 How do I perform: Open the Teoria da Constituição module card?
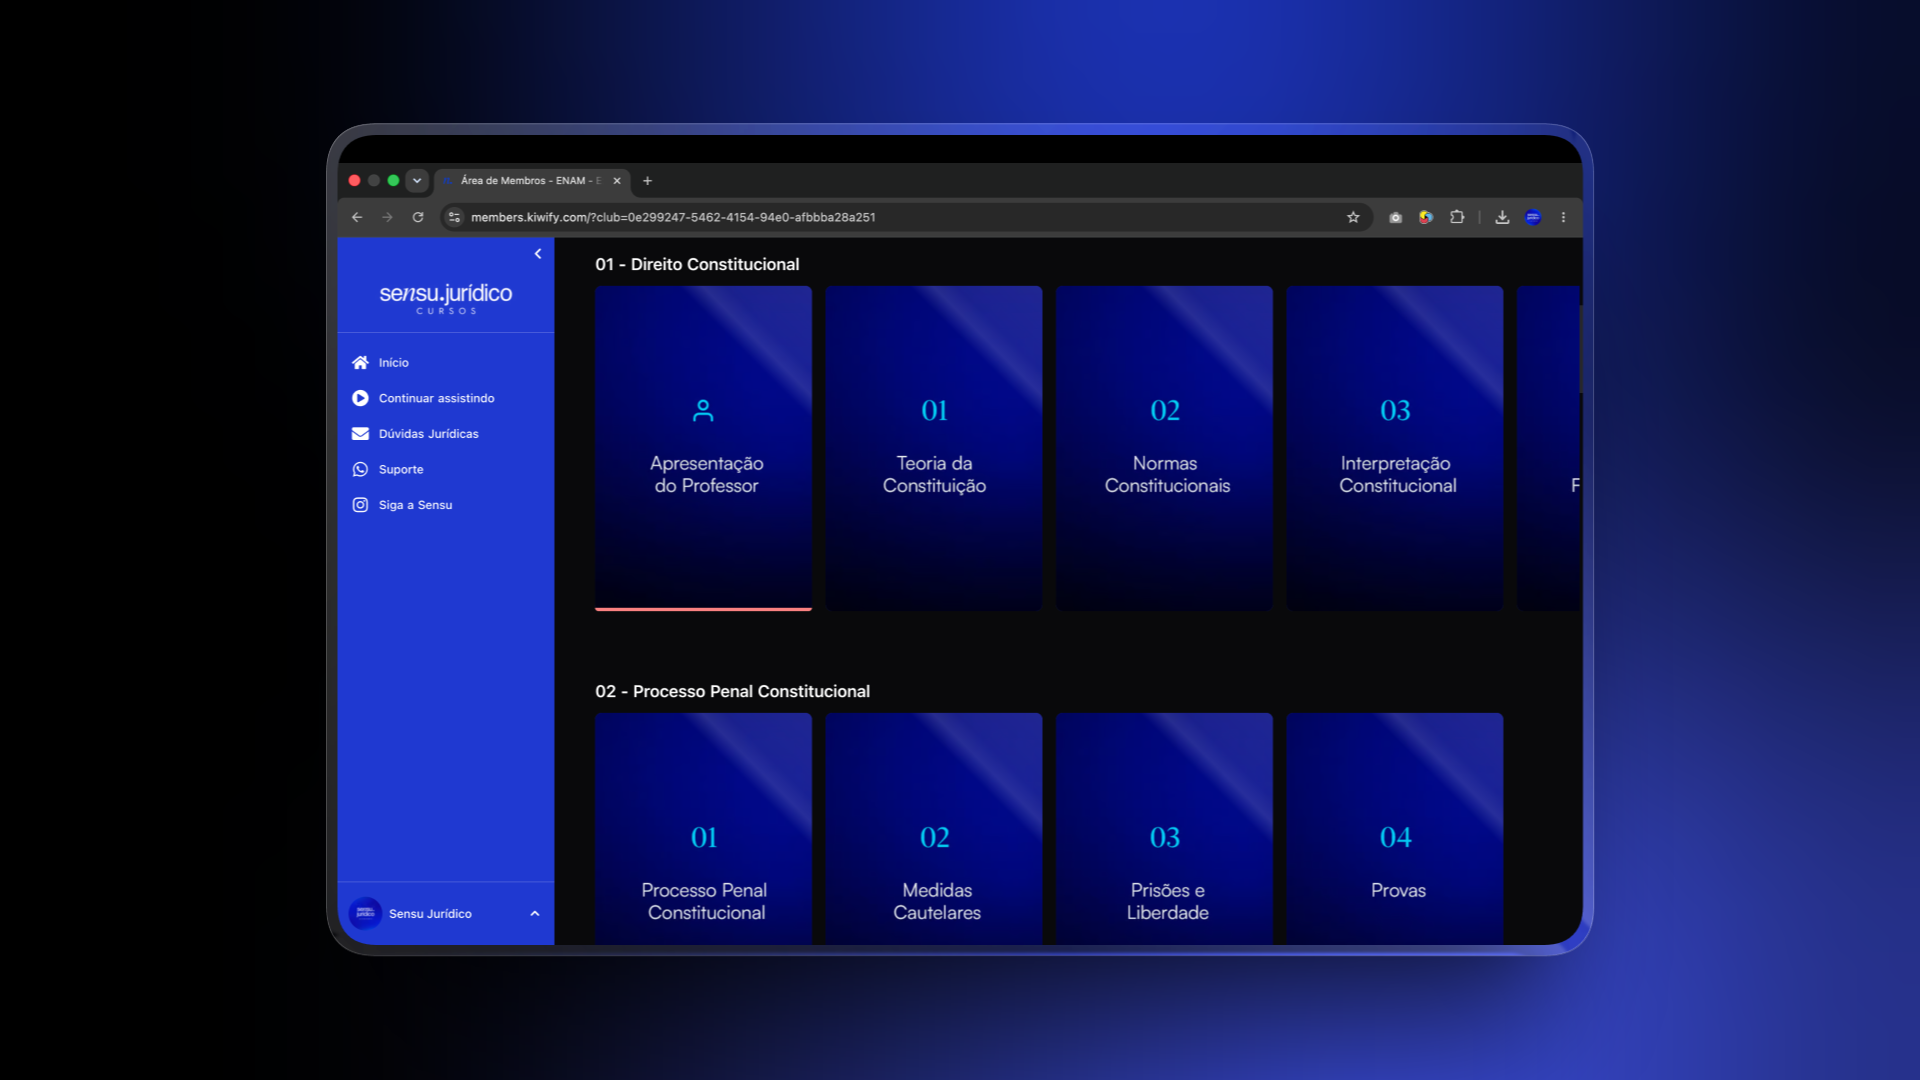[934, 448]
